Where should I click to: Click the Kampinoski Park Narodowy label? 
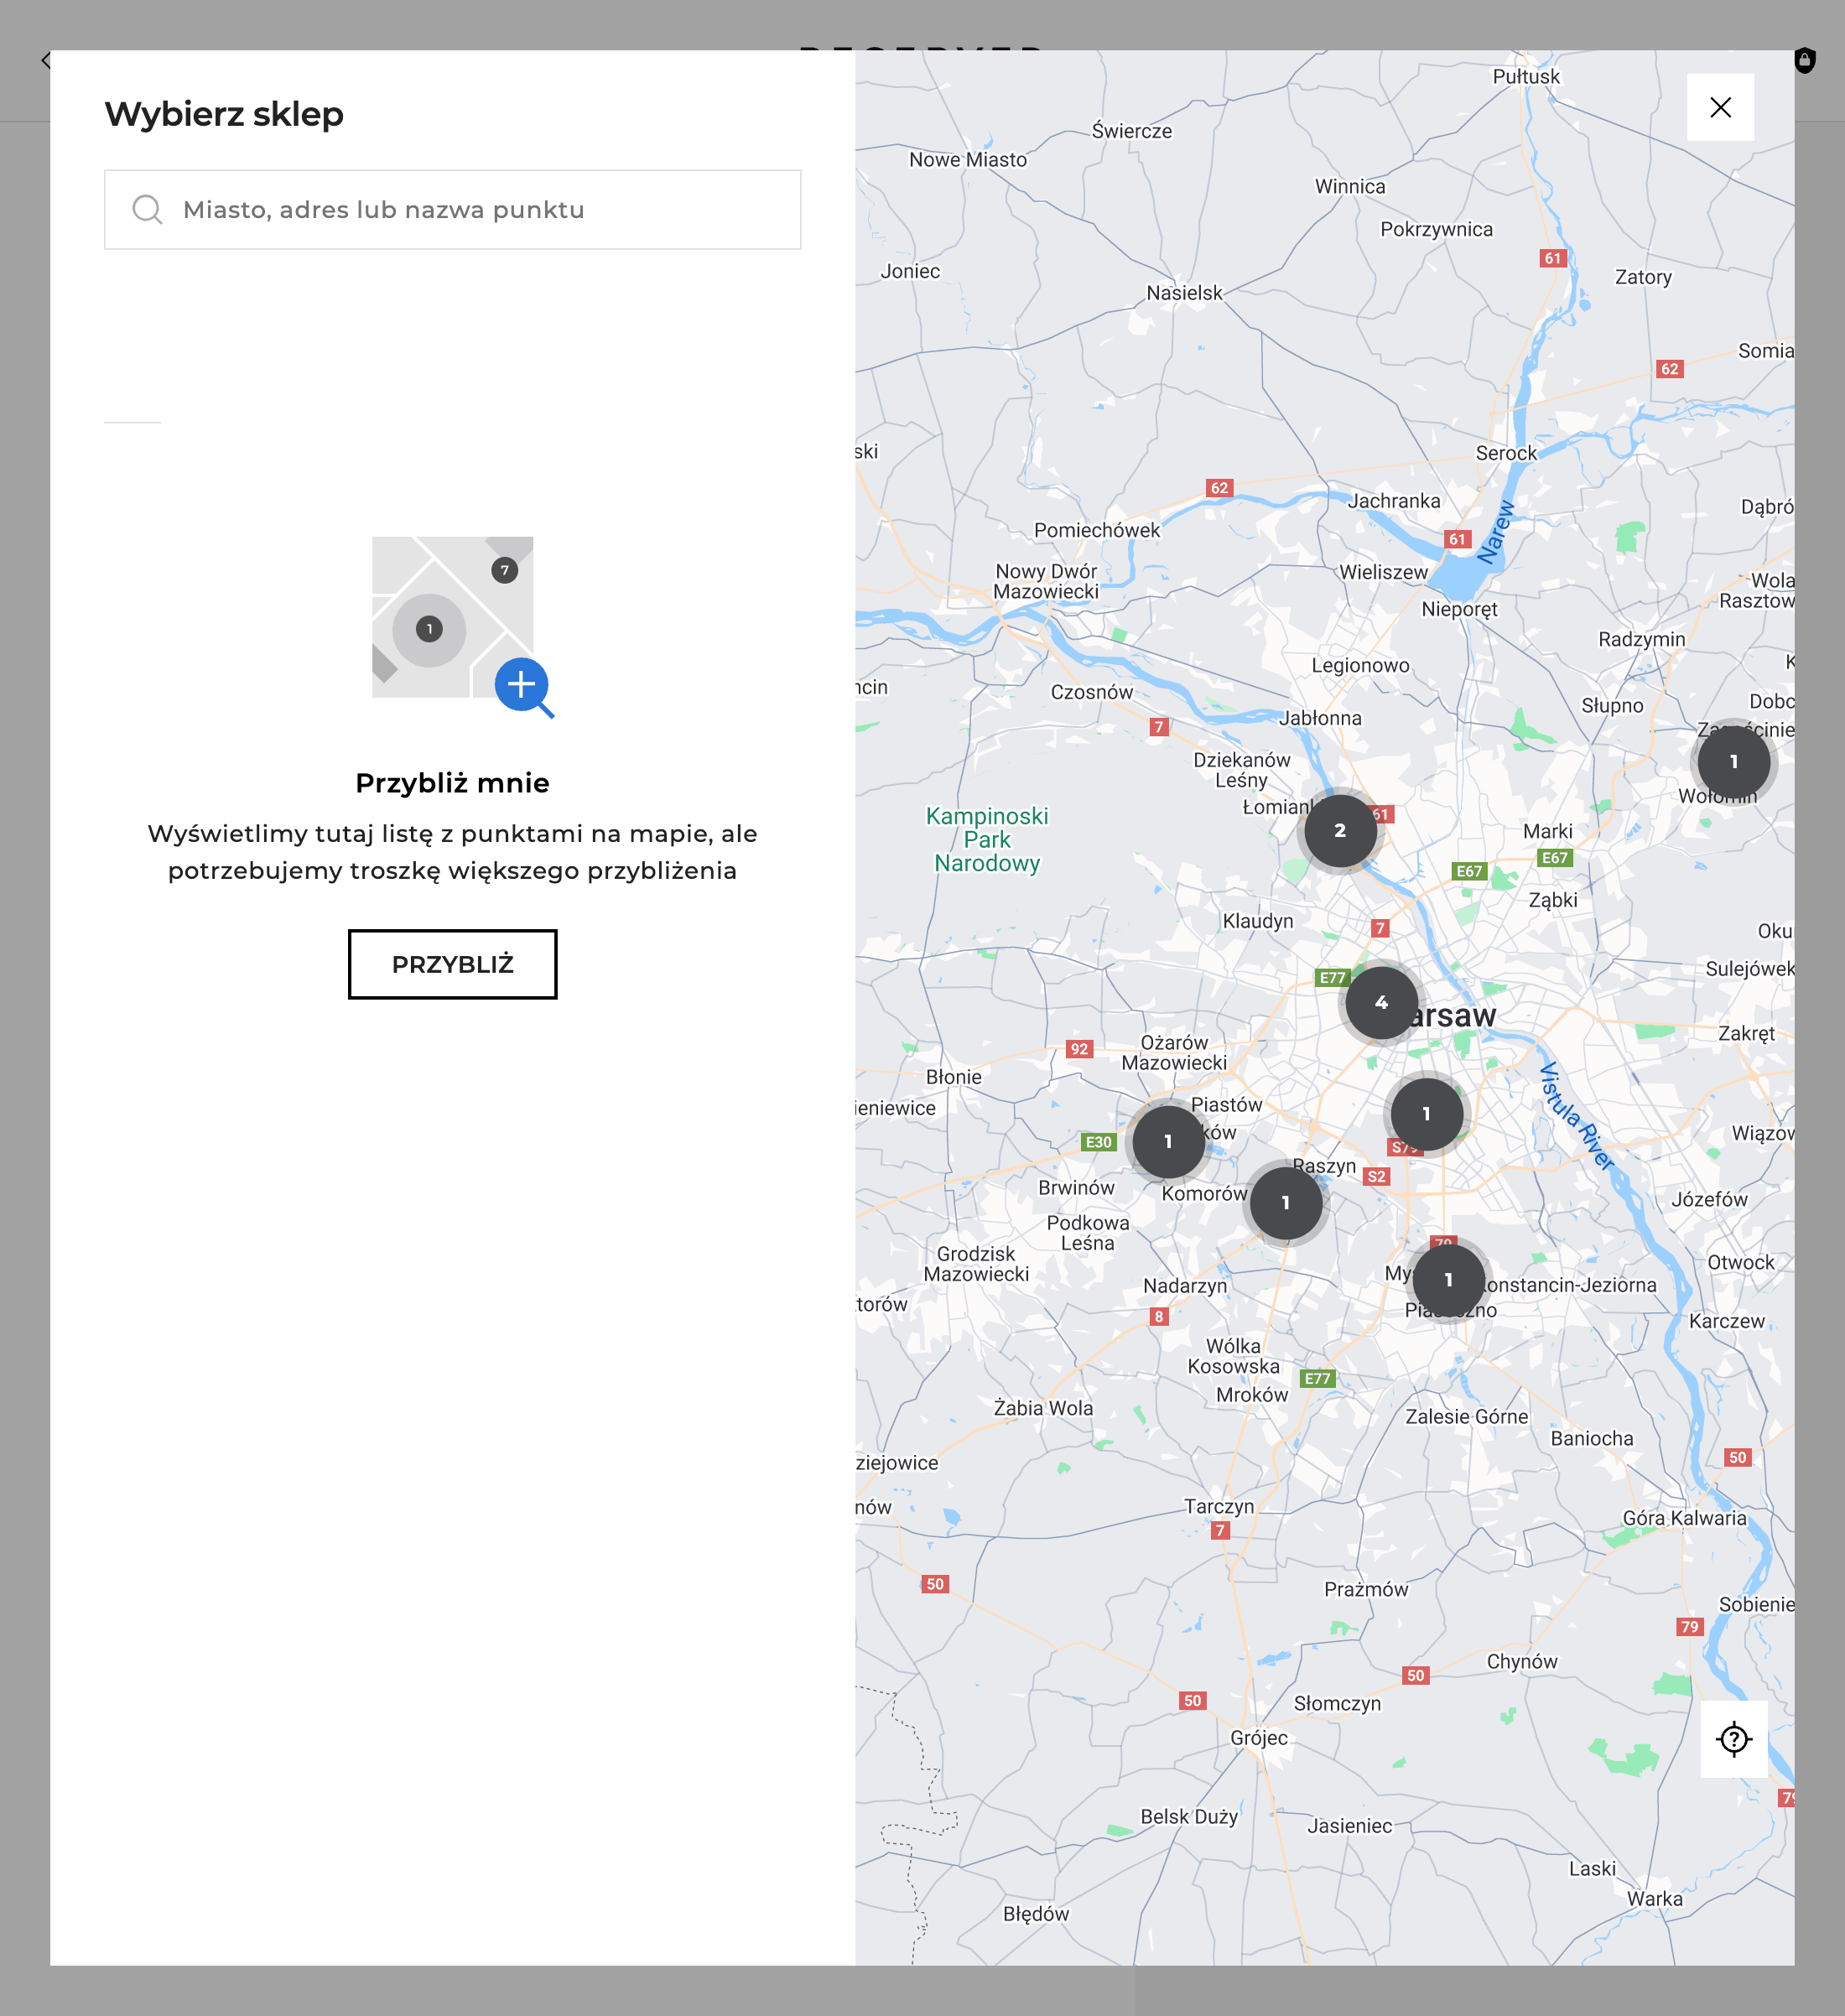(987, 840)
